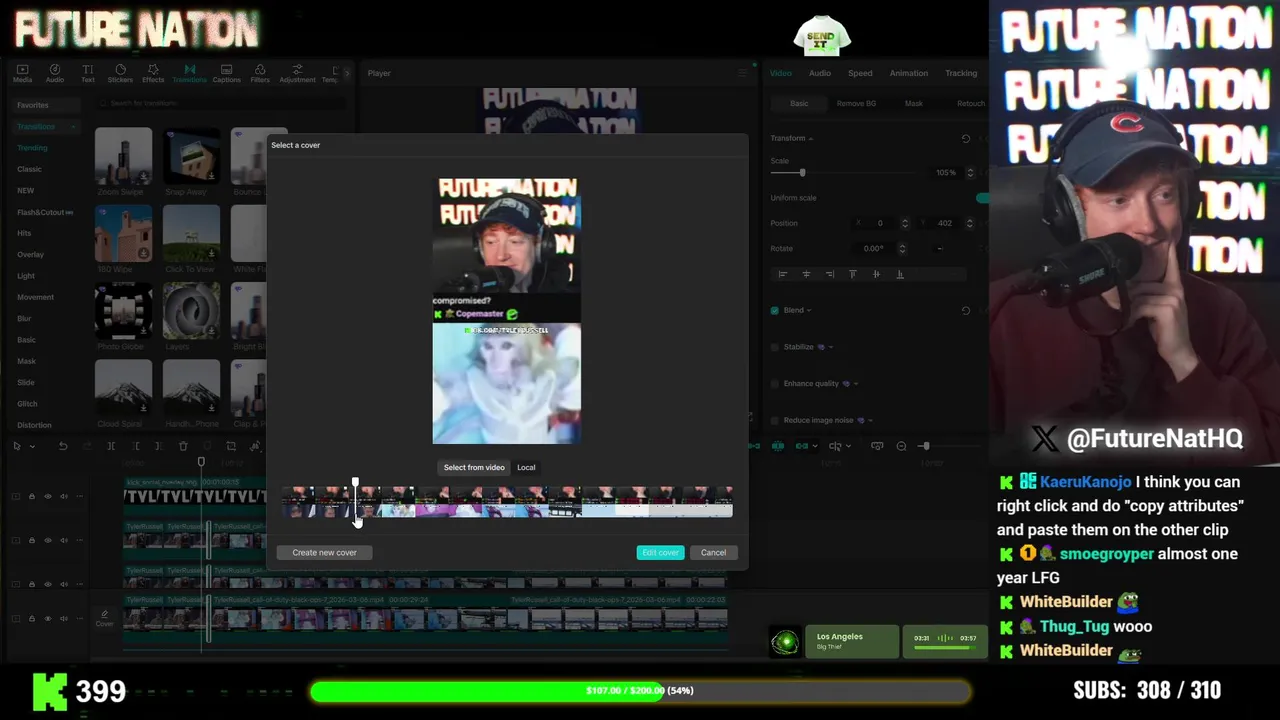
Task: Open the Text panel icon
Action: 88,73
